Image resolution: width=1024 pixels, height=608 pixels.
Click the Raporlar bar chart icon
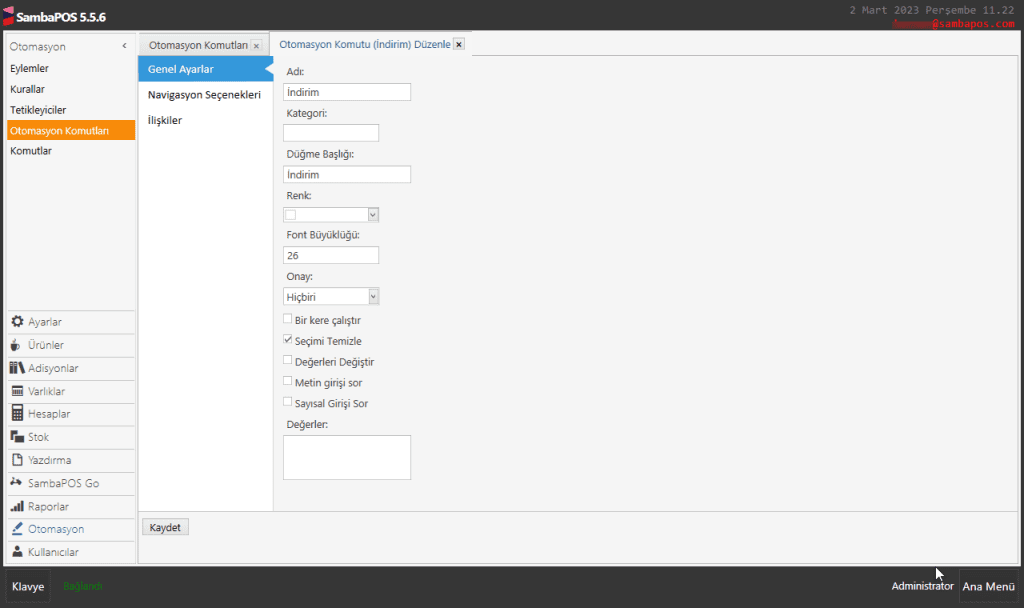(x=17, y=506)
